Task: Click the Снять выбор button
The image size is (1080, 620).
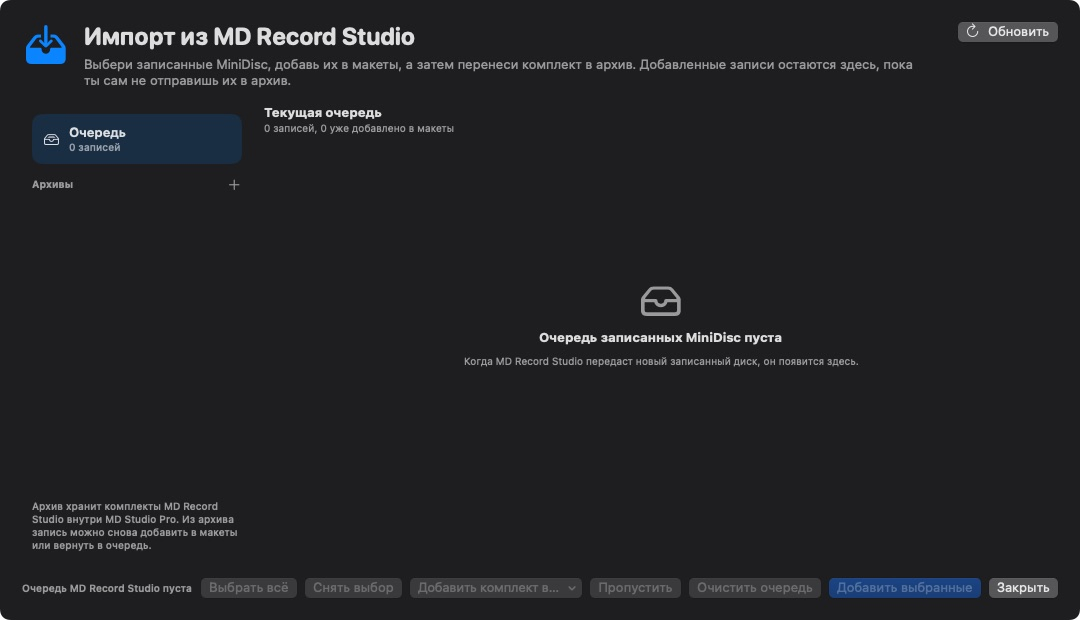Action: coord(353,588)
